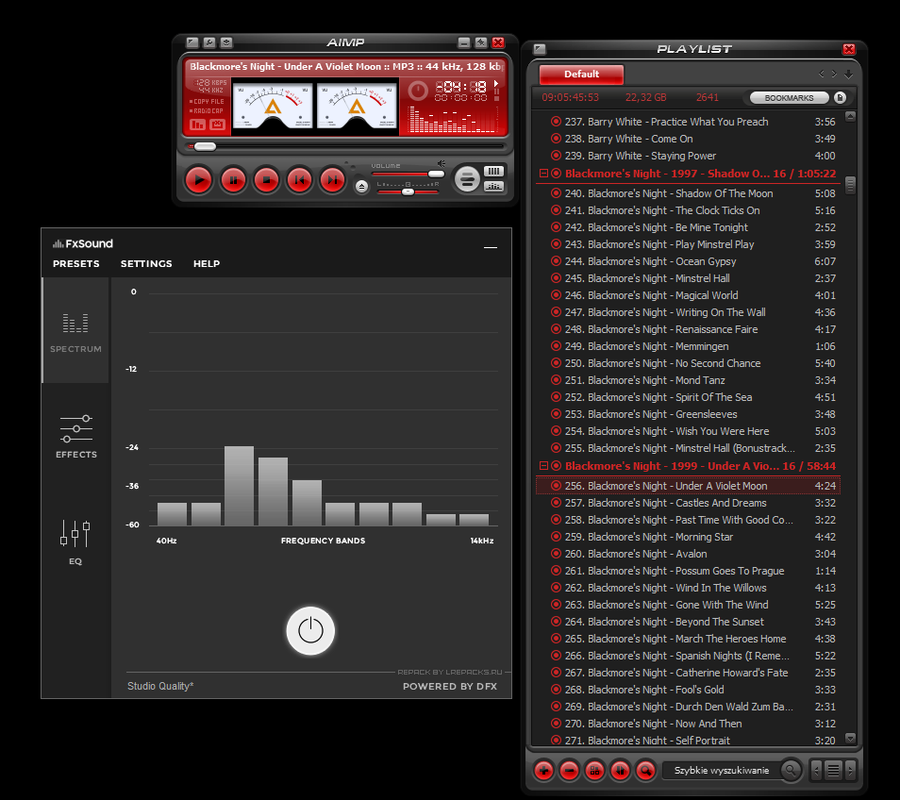
Task: Open the wrench settings icon in AIMP titlebar
Action: coord(210,42)
